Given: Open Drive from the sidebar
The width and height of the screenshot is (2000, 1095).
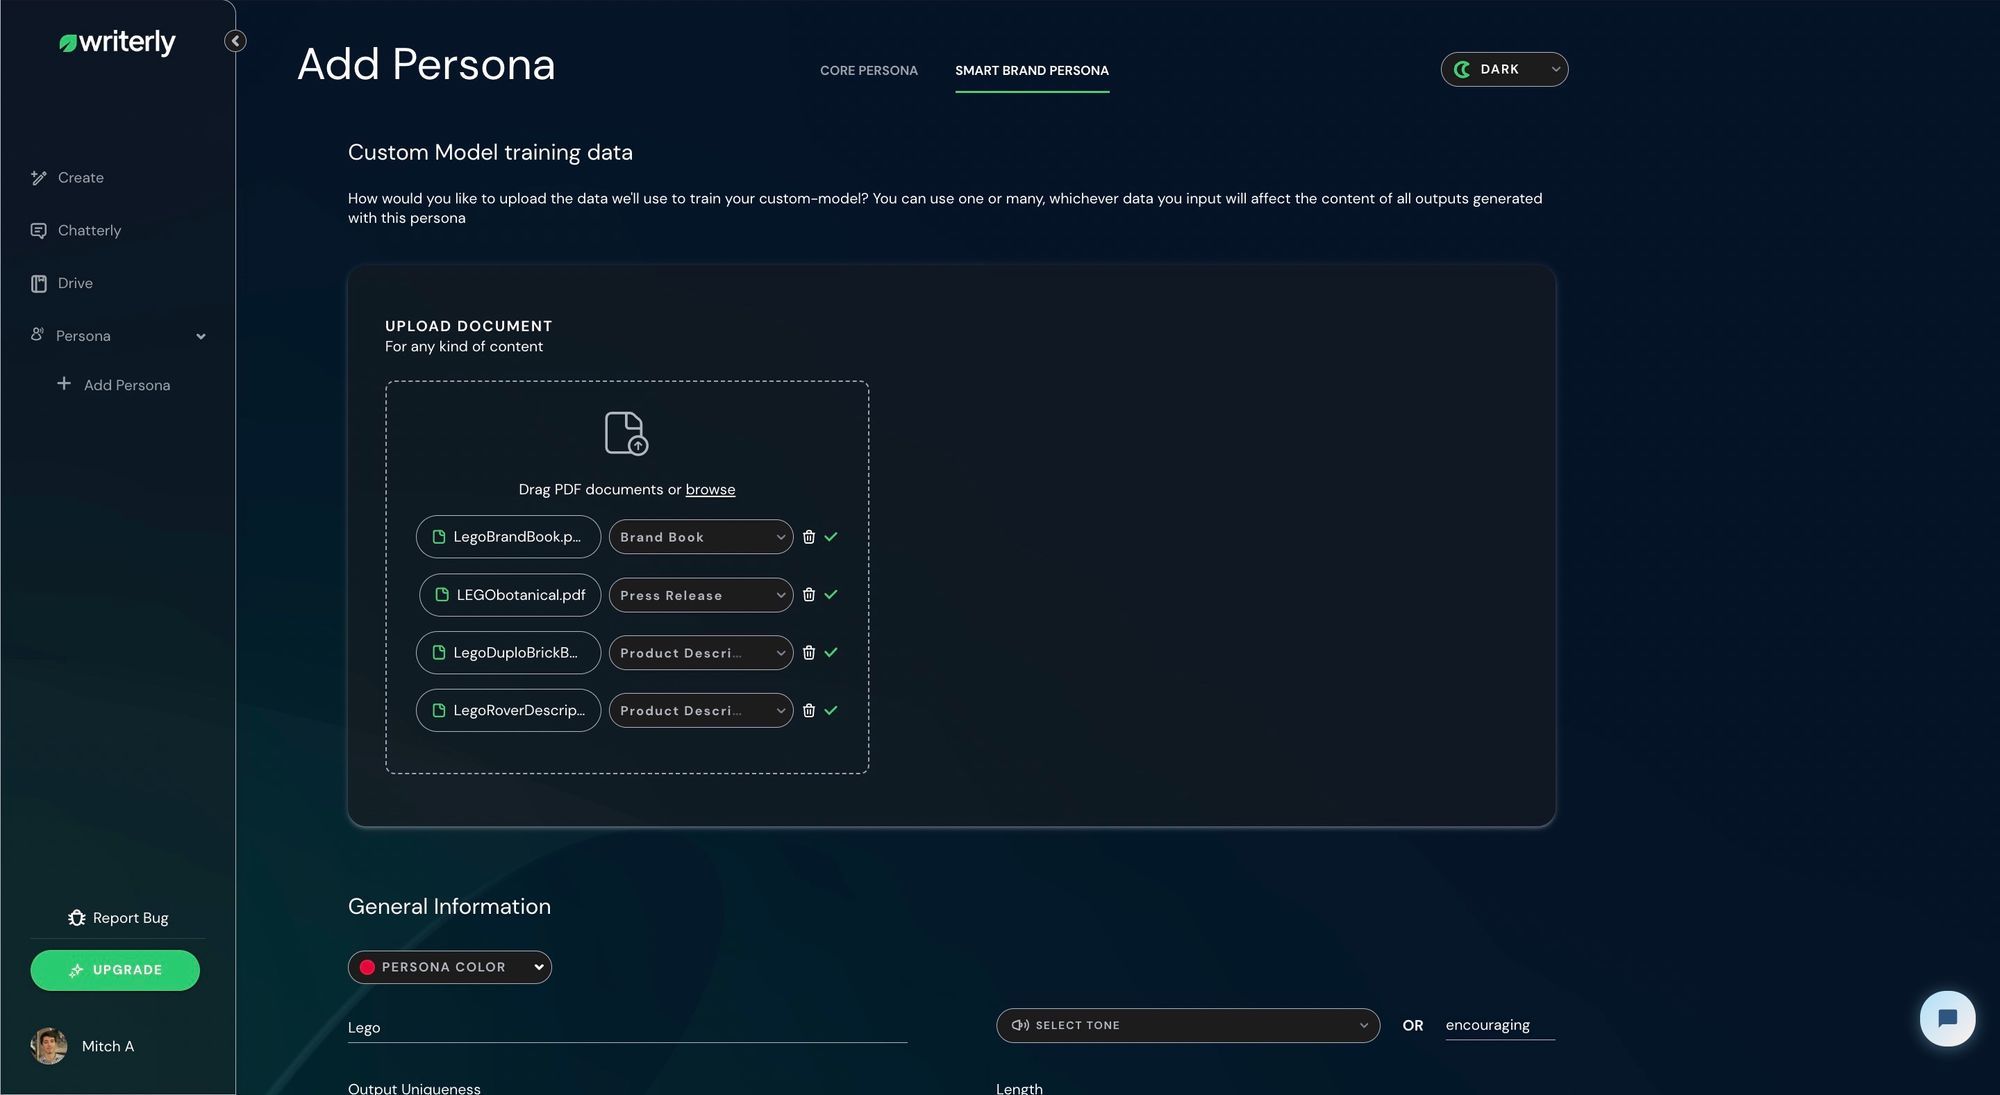Looking at the screenshot, I should (x=75, y=283).
